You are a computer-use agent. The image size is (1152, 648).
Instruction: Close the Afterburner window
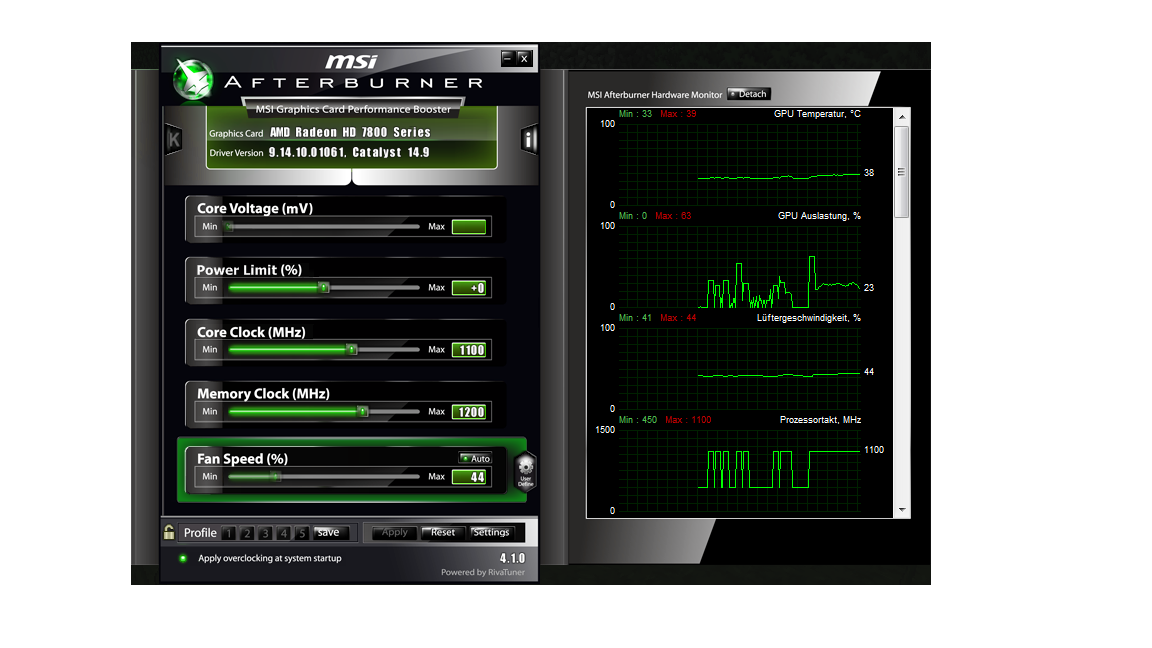(x=524, y=58)
